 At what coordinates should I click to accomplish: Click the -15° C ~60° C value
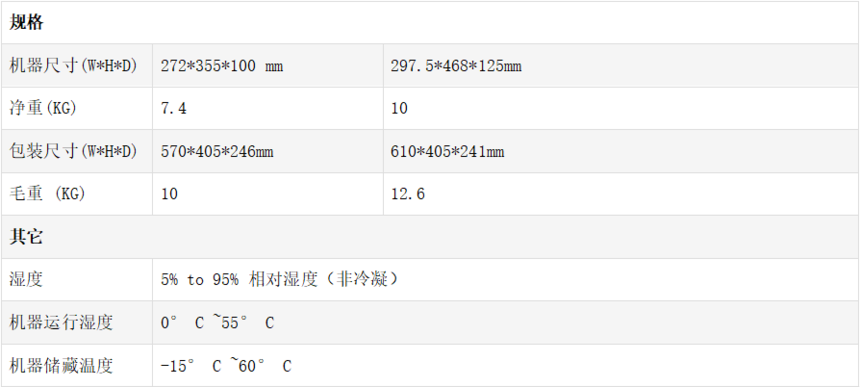pos(226,366)
